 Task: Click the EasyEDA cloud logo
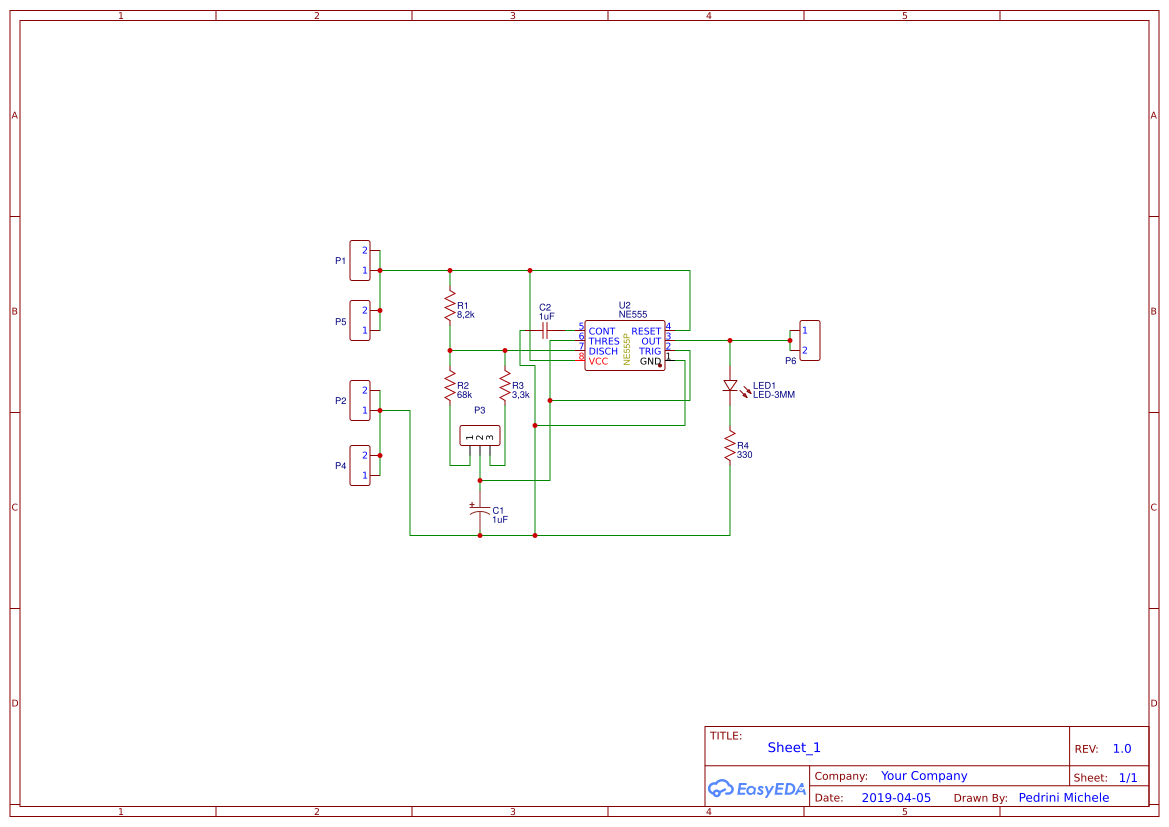(x=755, y=789)
